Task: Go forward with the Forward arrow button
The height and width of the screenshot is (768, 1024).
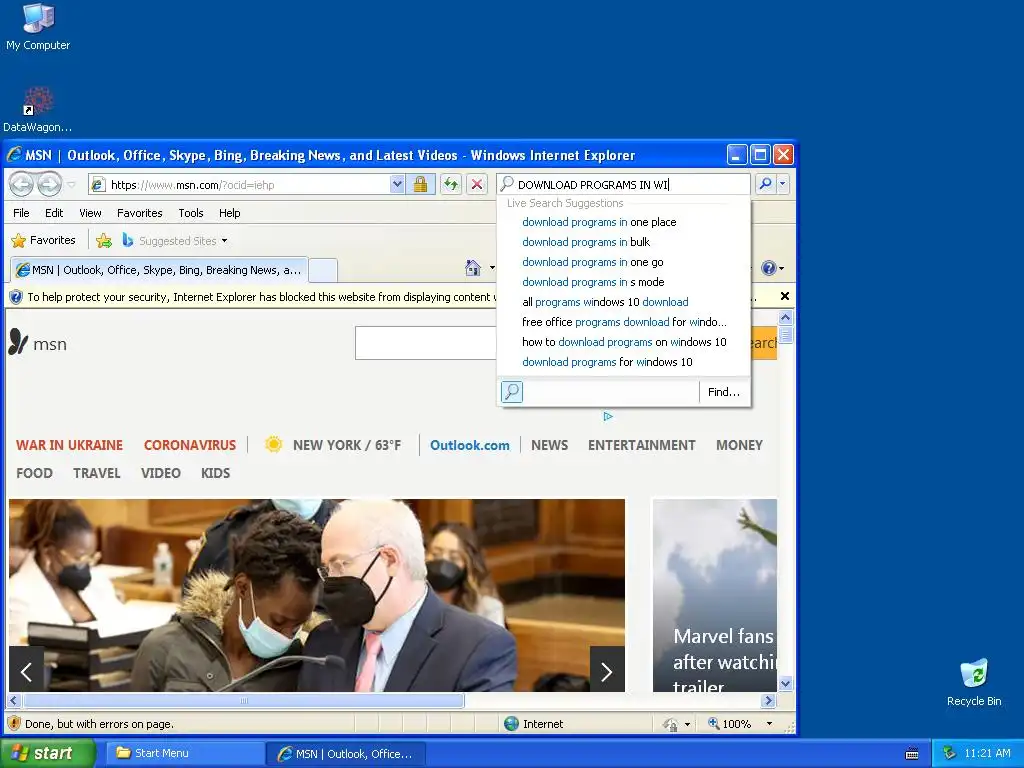Action: [x=49, y=184]
